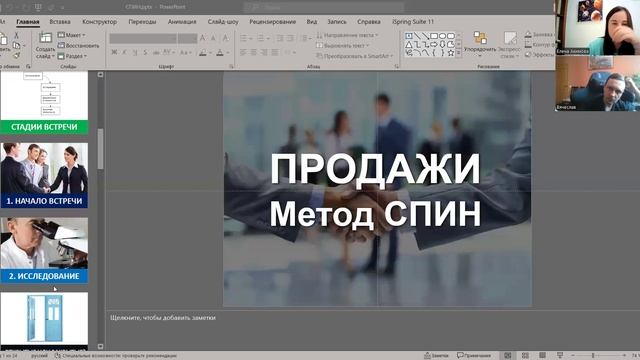Click the notes field Щелкните, чтобы добавить заметки
Screen dimensions: 640x360
tap(163, 318)
